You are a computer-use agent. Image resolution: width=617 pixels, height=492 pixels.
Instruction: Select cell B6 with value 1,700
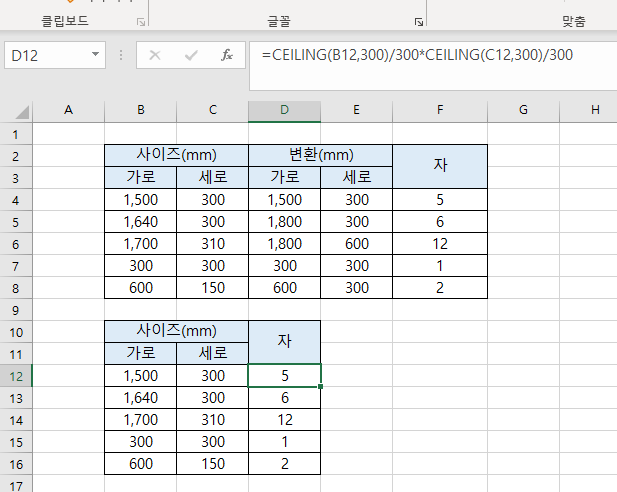[x=140, y=244]
